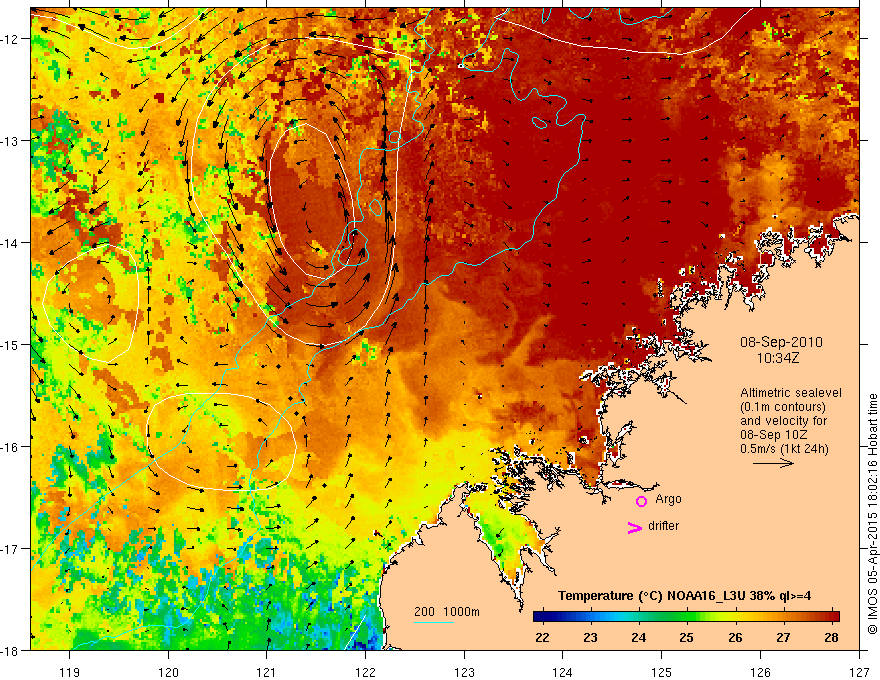This screenshot has height=680, width=880.
Task: Click the longitude axis label 124
Action: (x=563, y=672)
